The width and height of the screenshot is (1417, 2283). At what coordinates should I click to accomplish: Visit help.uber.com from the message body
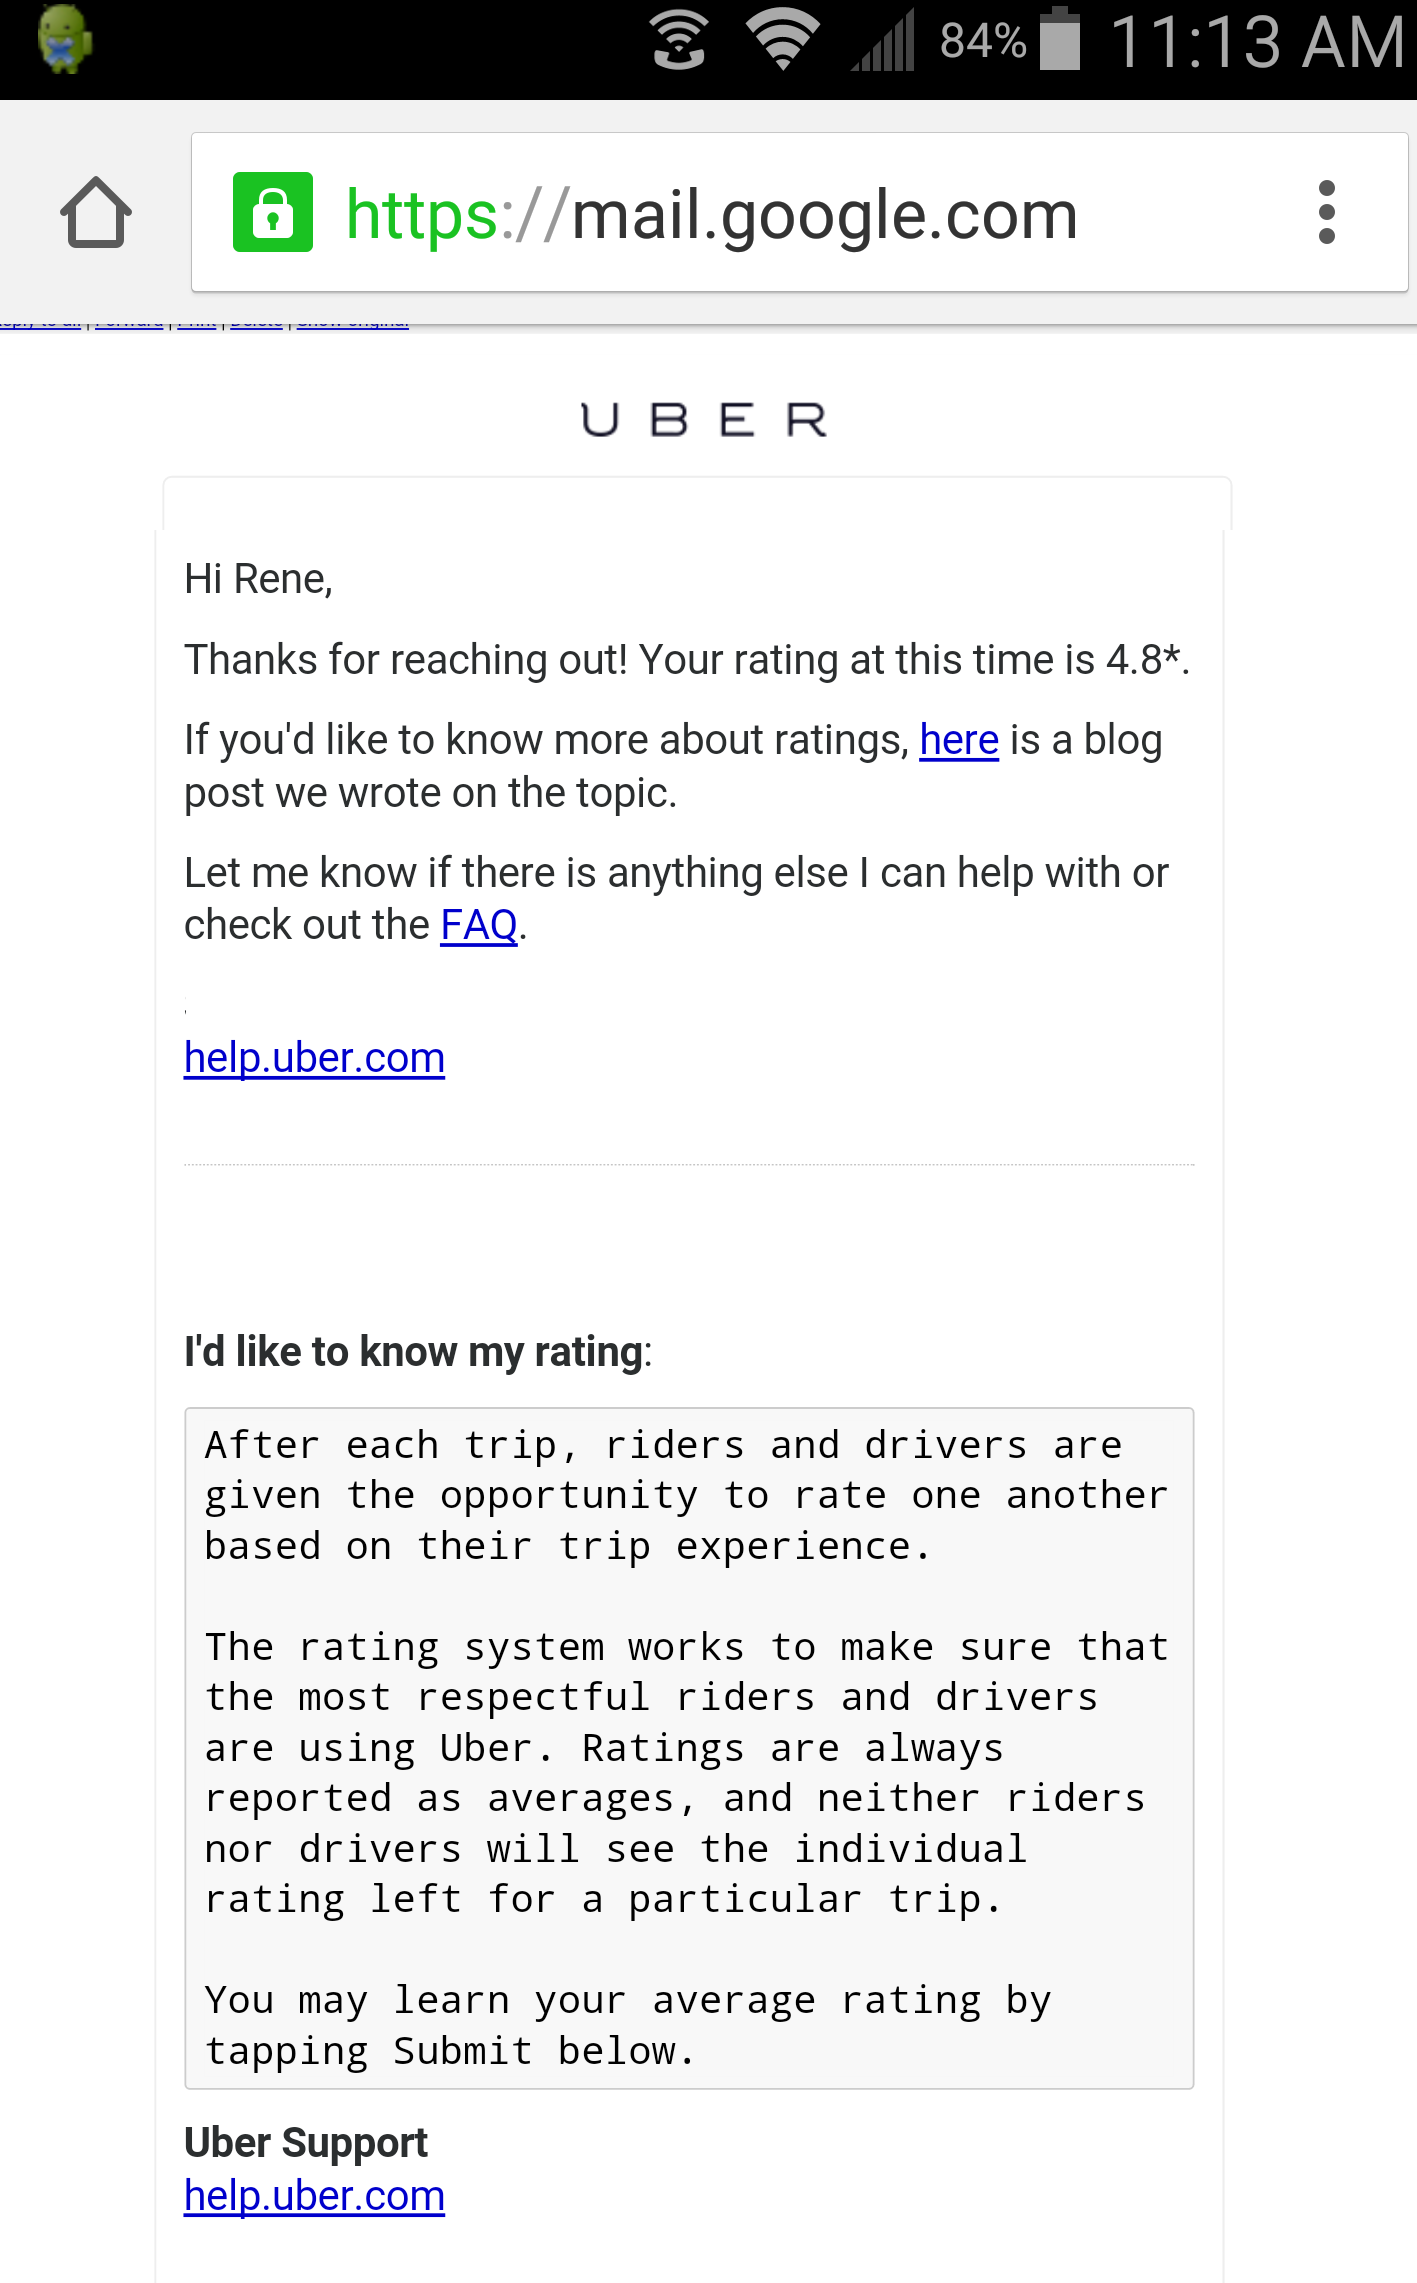314,1057
